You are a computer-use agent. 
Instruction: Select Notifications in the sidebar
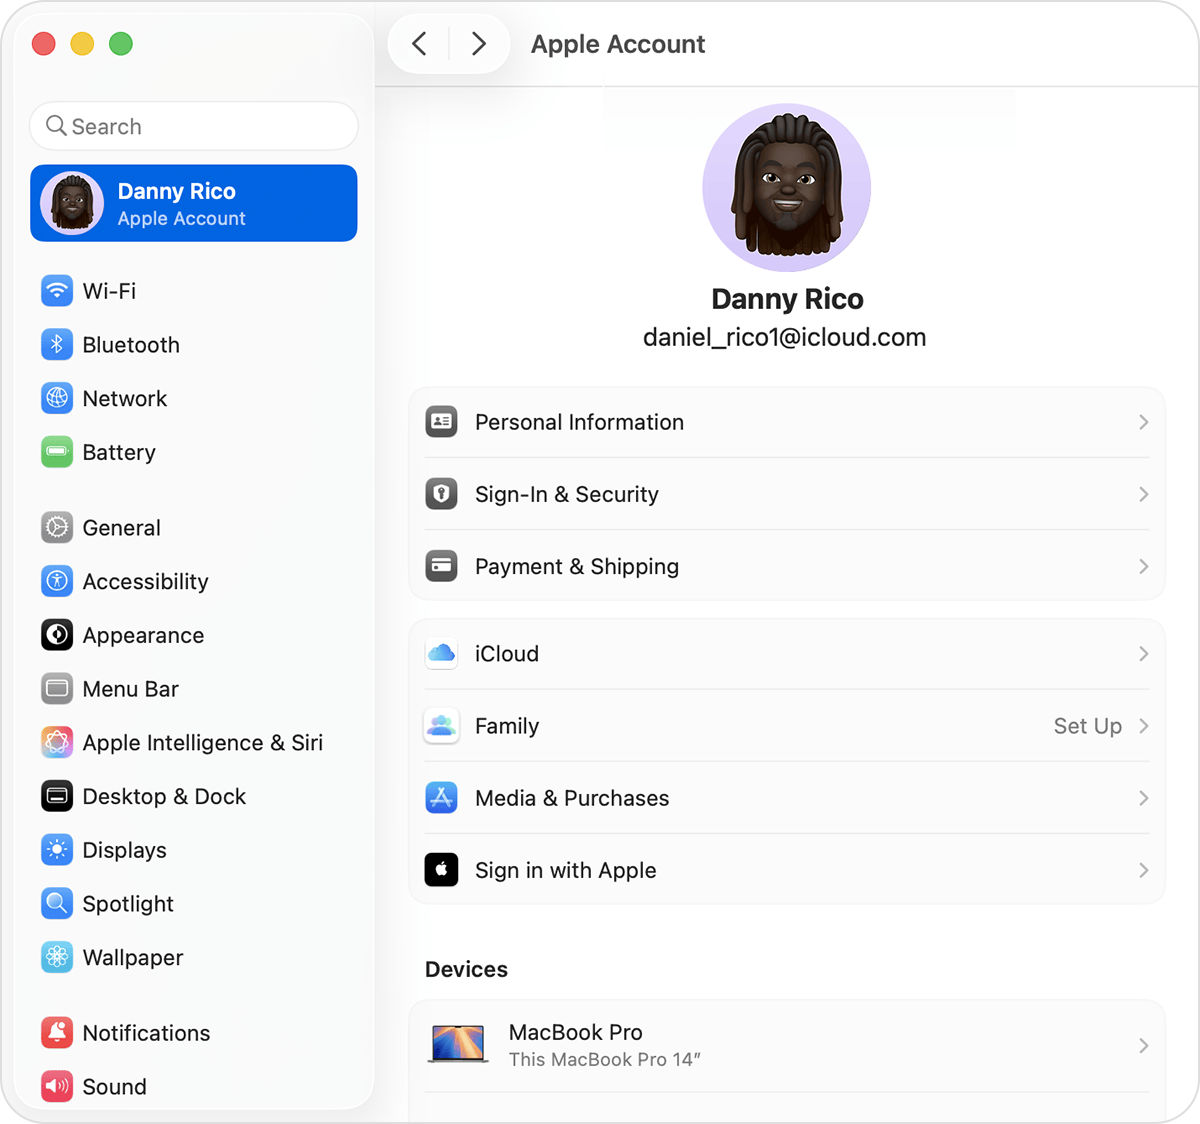pos(57,1032)
